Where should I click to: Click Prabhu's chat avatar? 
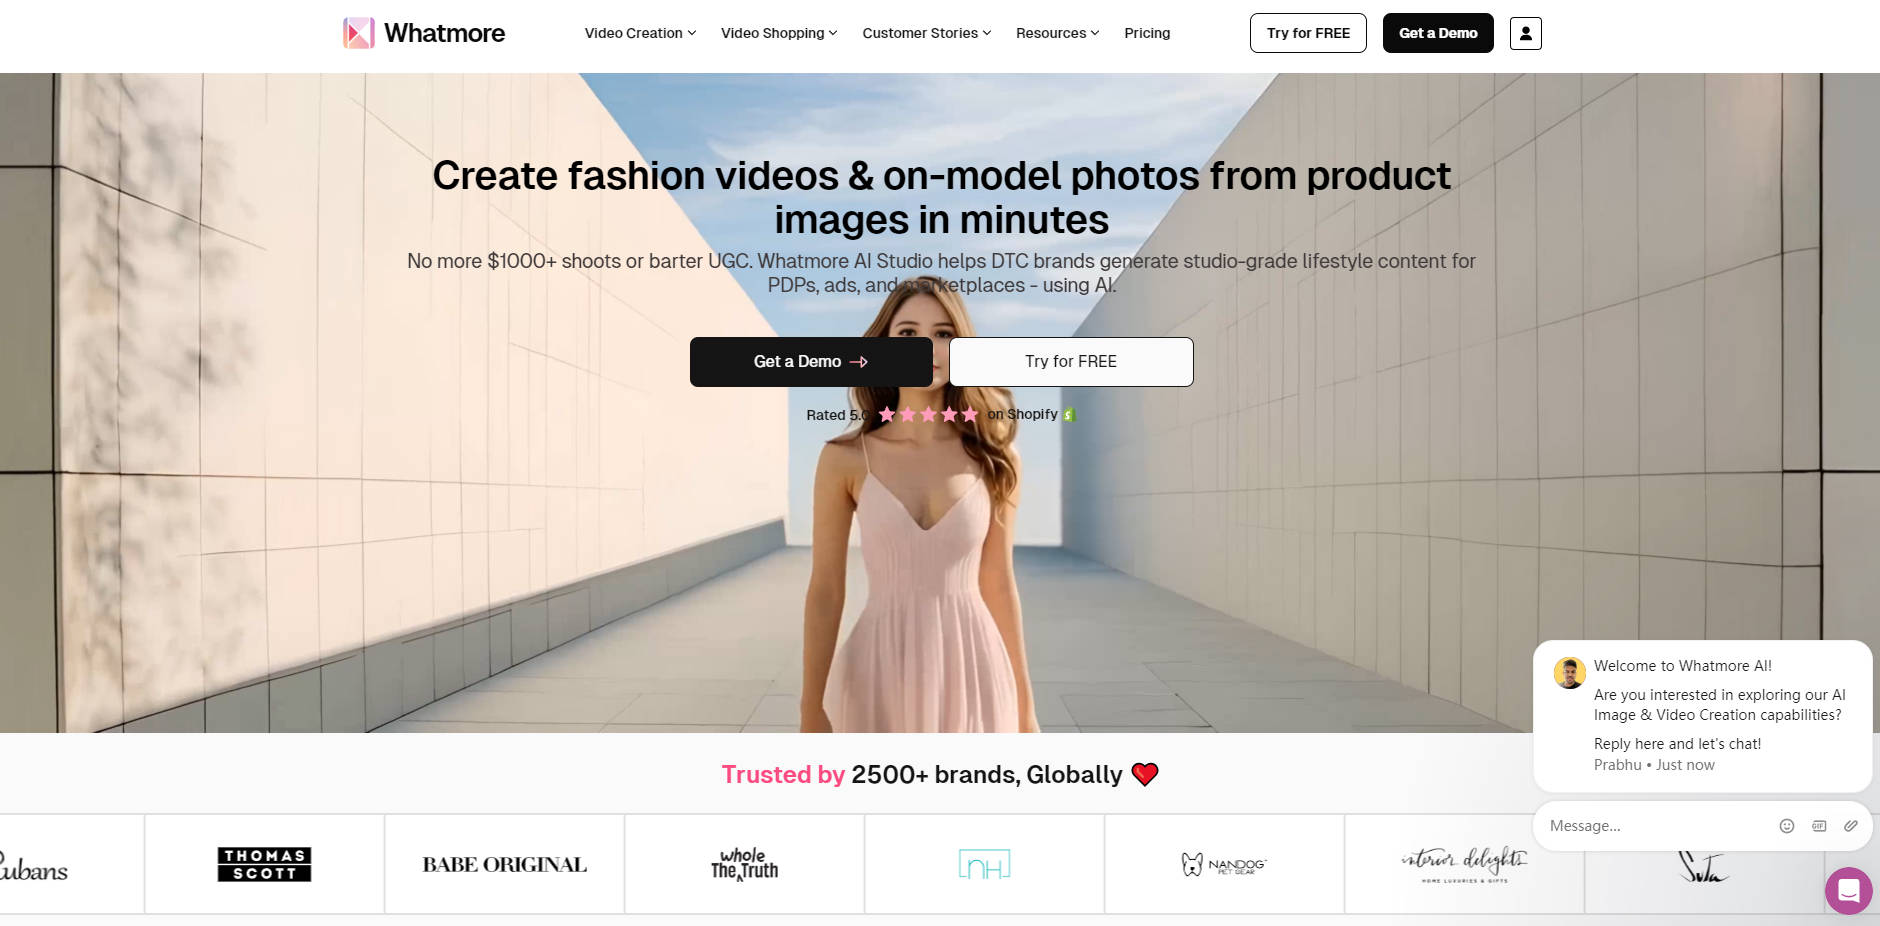pos(1568,673)
